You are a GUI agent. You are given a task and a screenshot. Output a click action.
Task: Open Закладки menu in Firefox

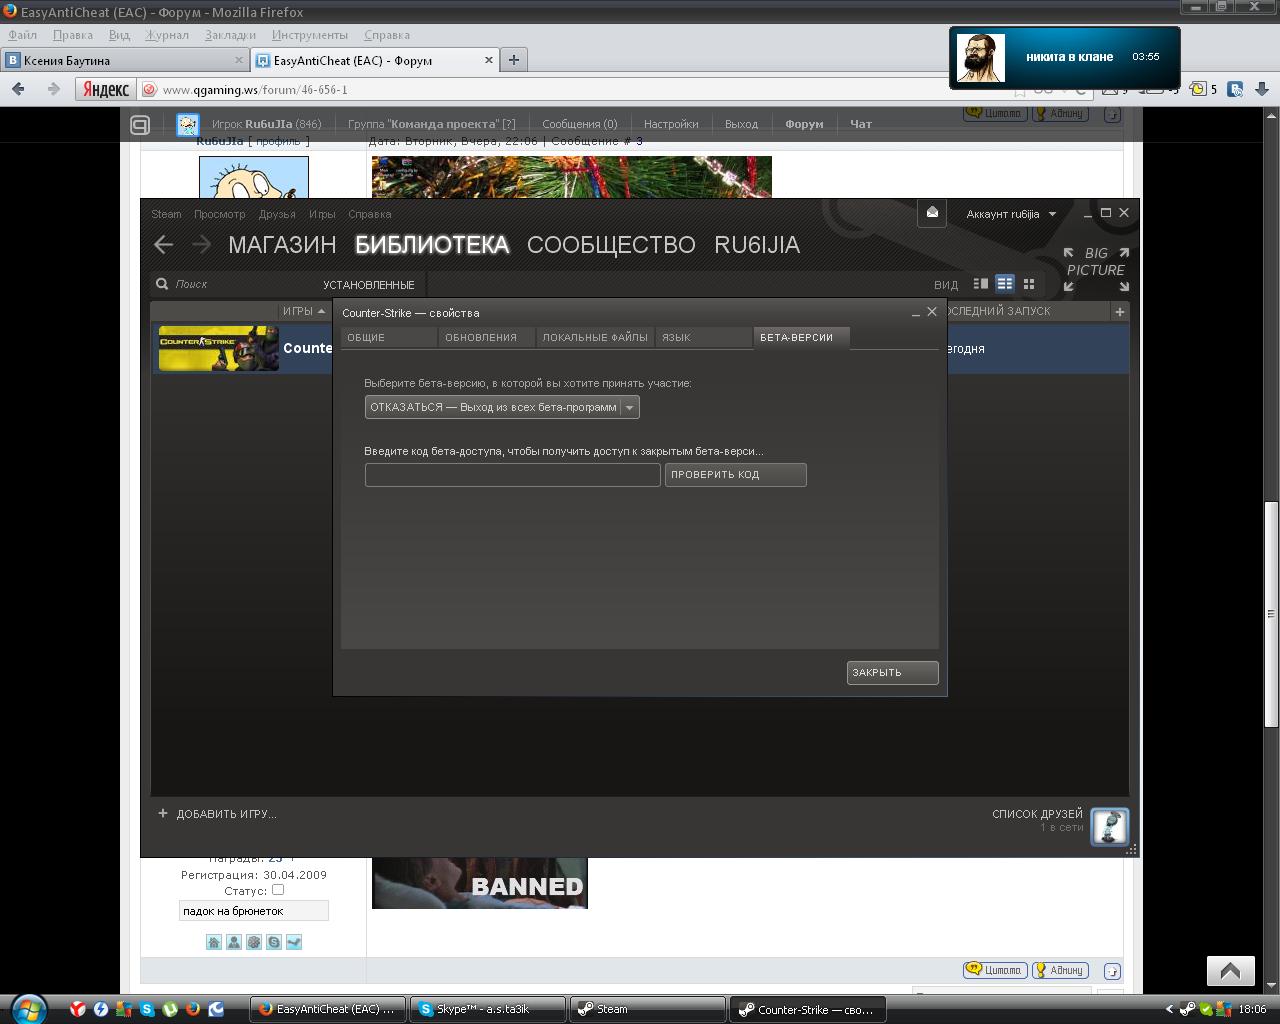pyautogui.click(x=230, y=35)
